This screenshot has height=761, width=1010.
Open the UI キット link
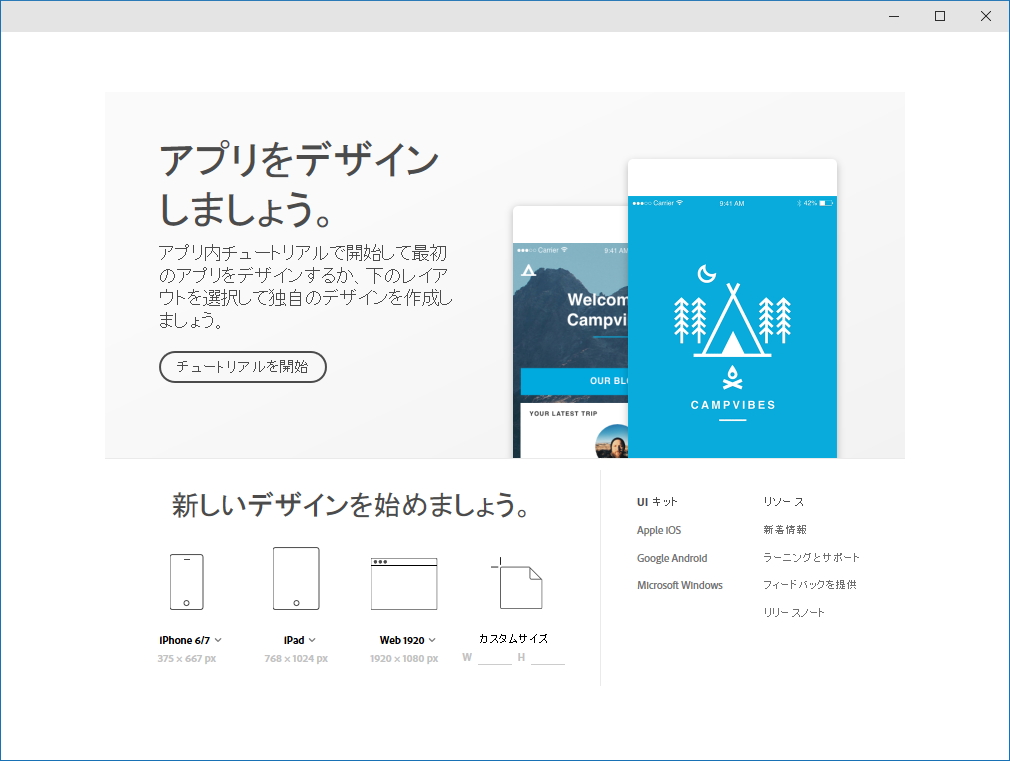pos(656,502)
